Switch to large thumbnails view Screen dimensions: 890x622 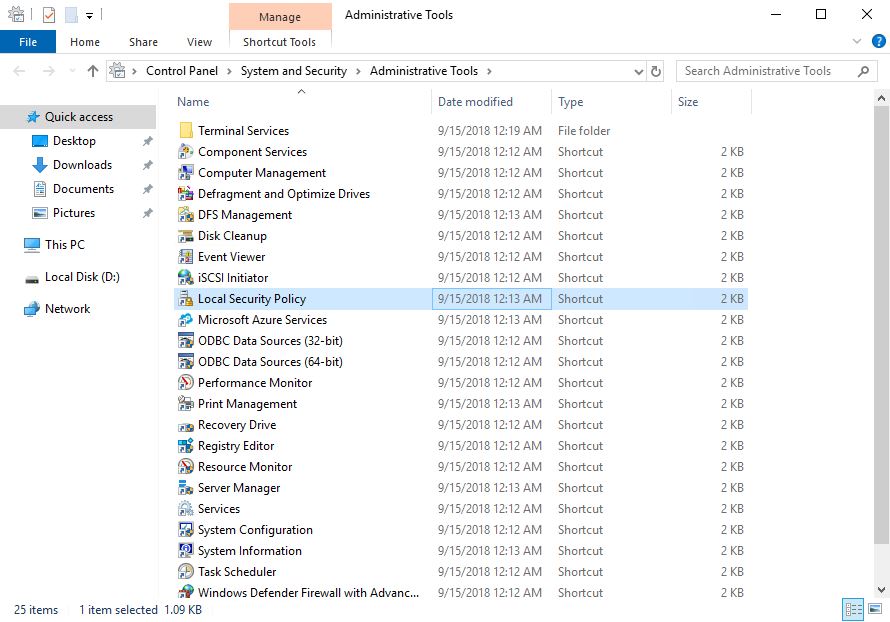point(875,610)
